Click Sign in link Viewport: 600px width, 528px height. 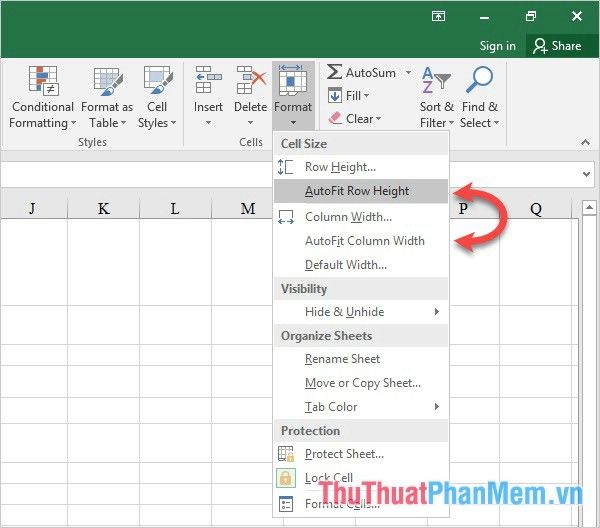click(497, 46)
